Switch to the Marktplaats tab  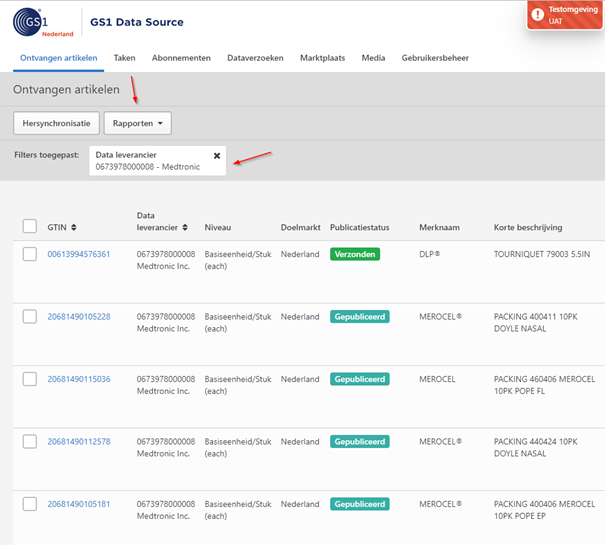pyautogui.click(x=323, y=58)
